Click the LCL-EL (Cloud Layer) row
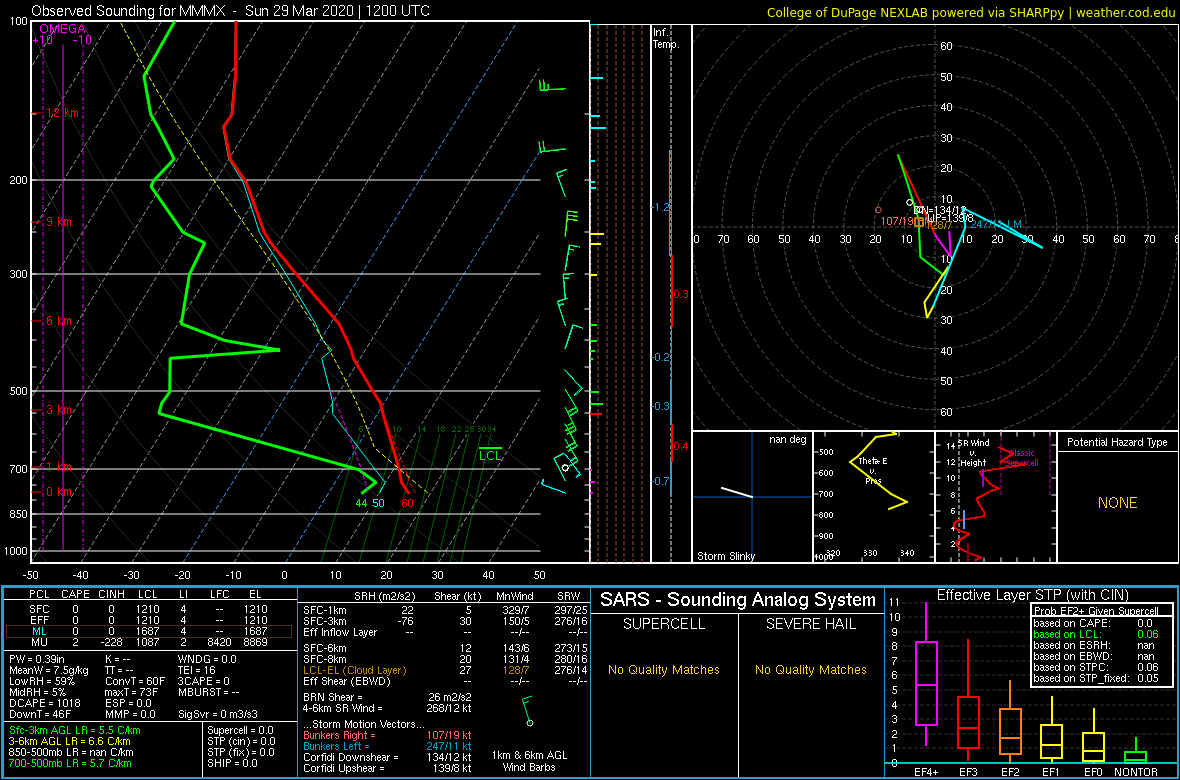The image size is (1180, 780). tap(444, 669)
